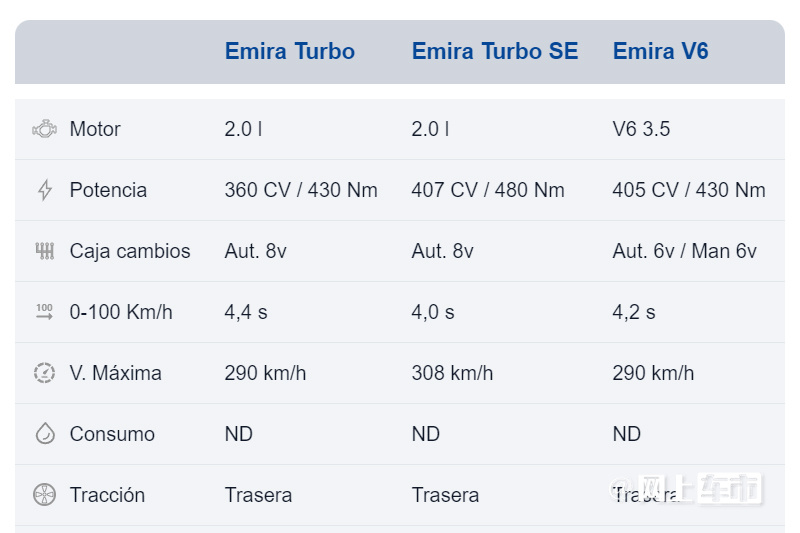Select the Emira Turbo SE column header
Image resolution: width=800 pixels, height=533 pixels.
(x=495, y=51)
